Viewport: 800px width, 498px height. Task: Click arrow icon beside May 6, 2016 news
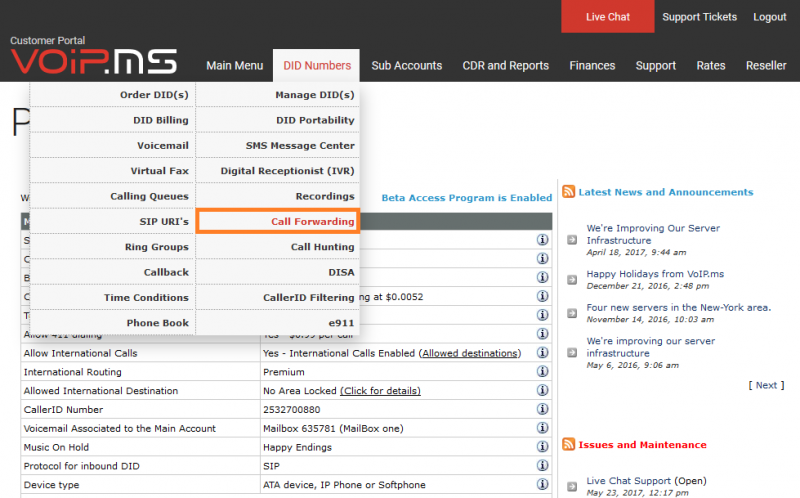pyautogui.click(x=572, y=353)
